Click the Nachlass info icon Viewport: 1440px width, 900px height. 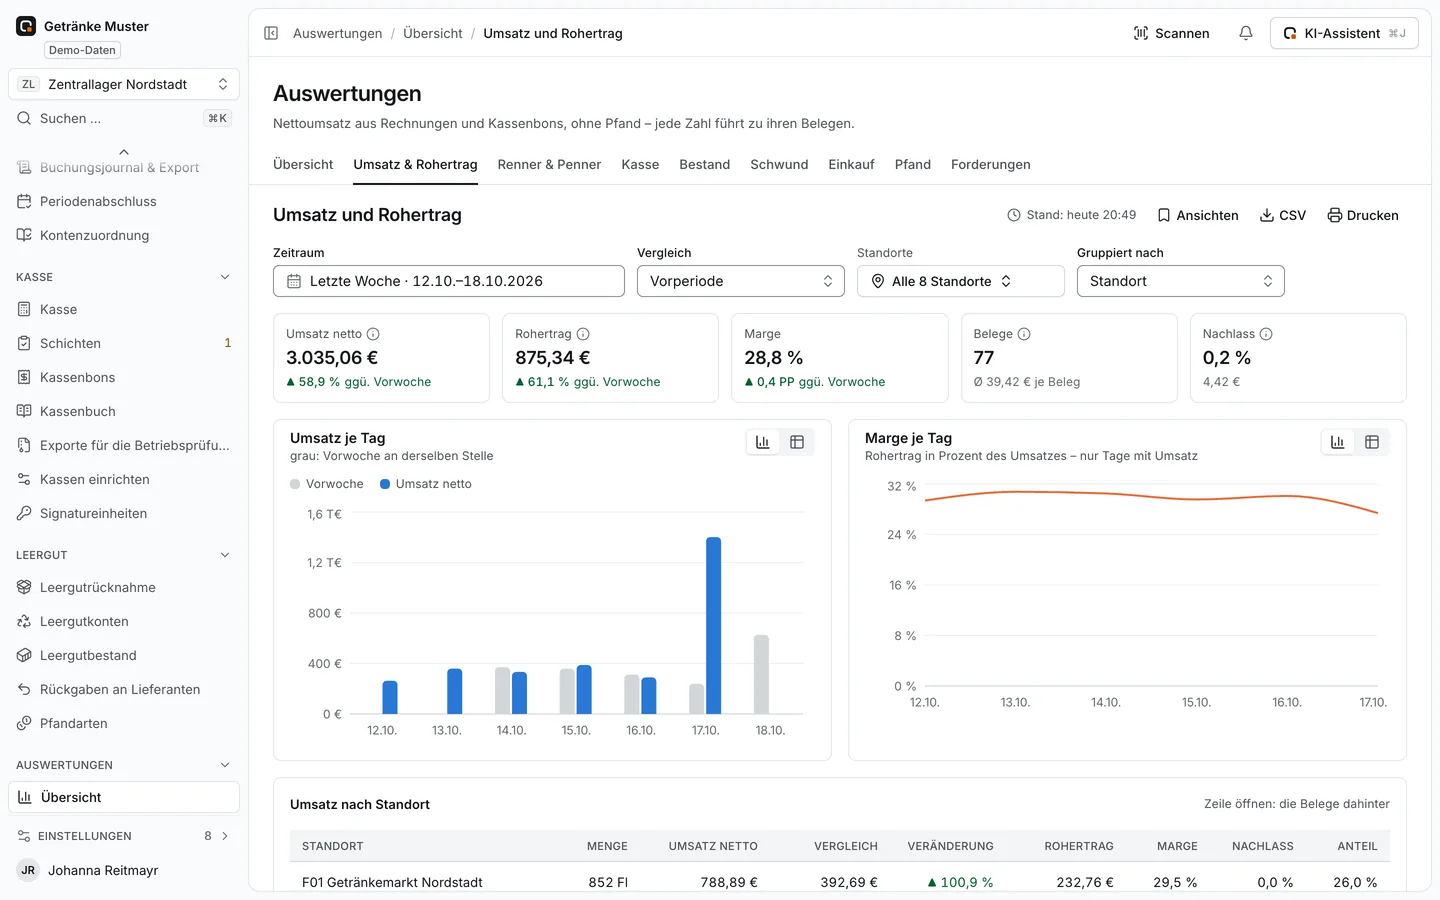pyautogui.click(x=1266, y=334)
